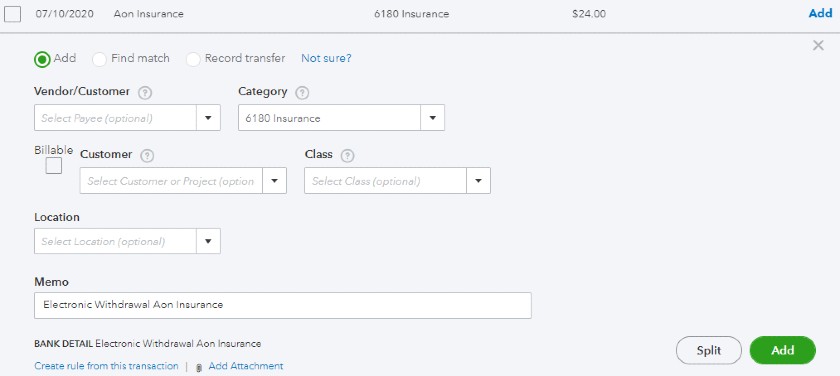Select the Add radio option
This screenshot has height=376, width=840.
click(42, 59)
